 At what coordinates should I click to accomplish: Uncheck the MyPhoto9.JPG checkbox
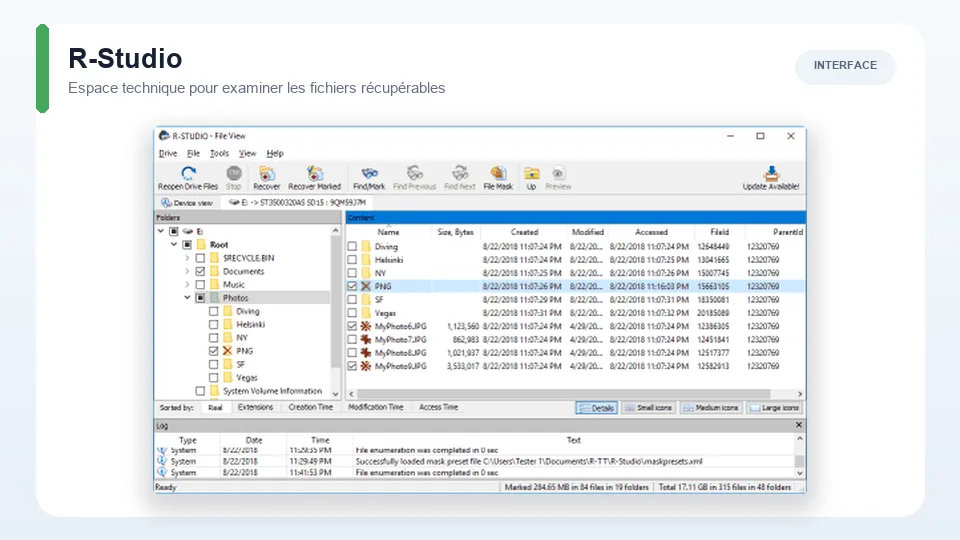point(352,366)
